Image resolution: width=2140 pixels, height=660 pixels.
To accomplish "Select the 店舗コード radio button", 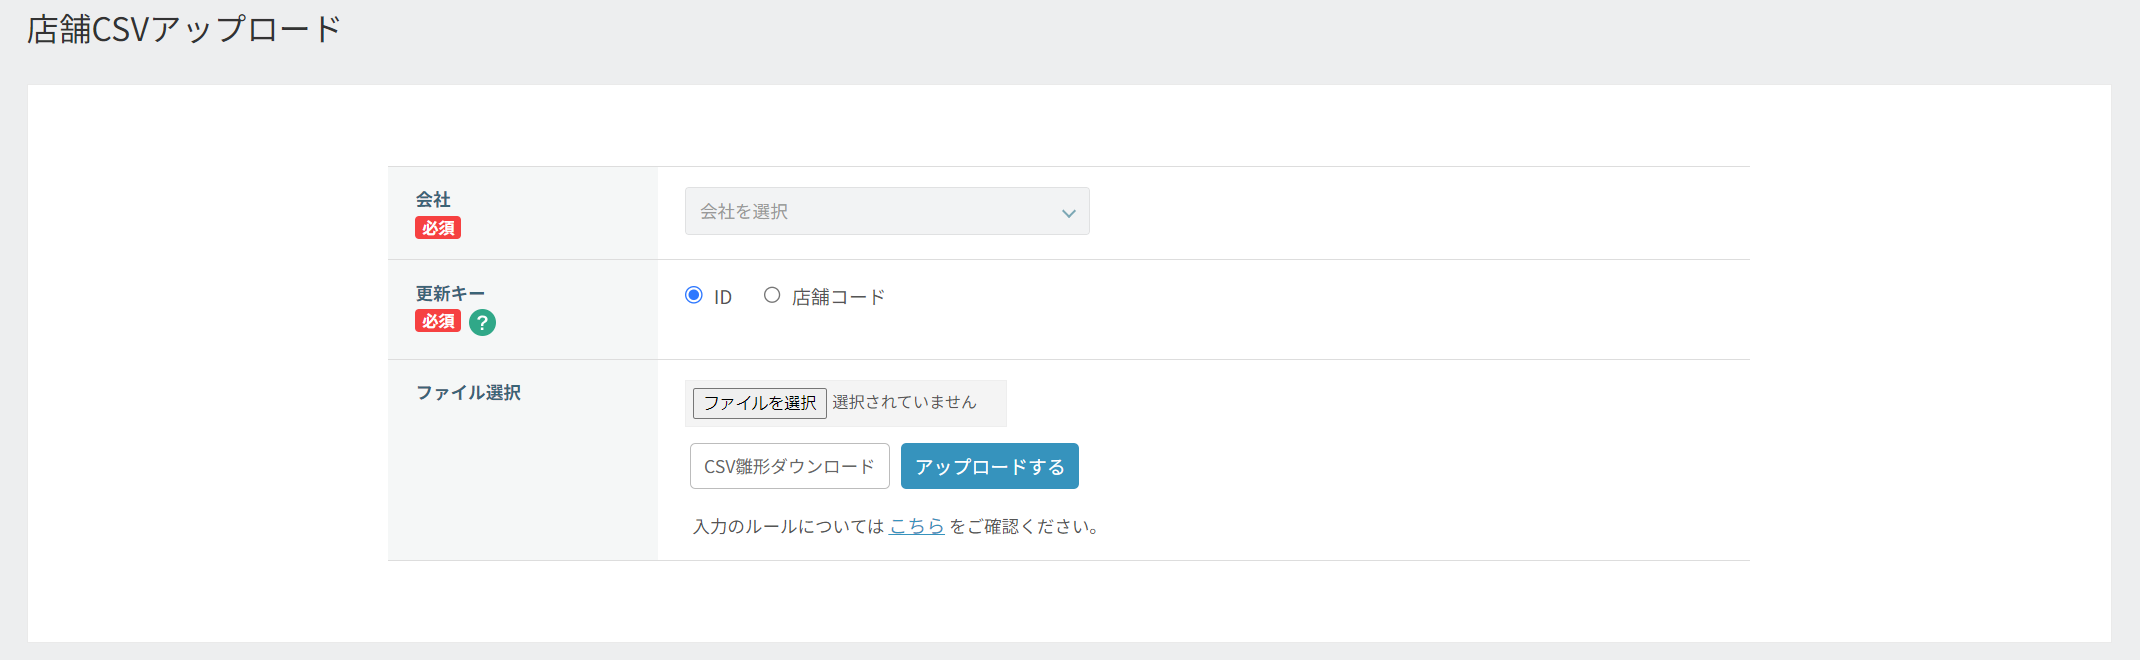I will [x=772, y=295].
